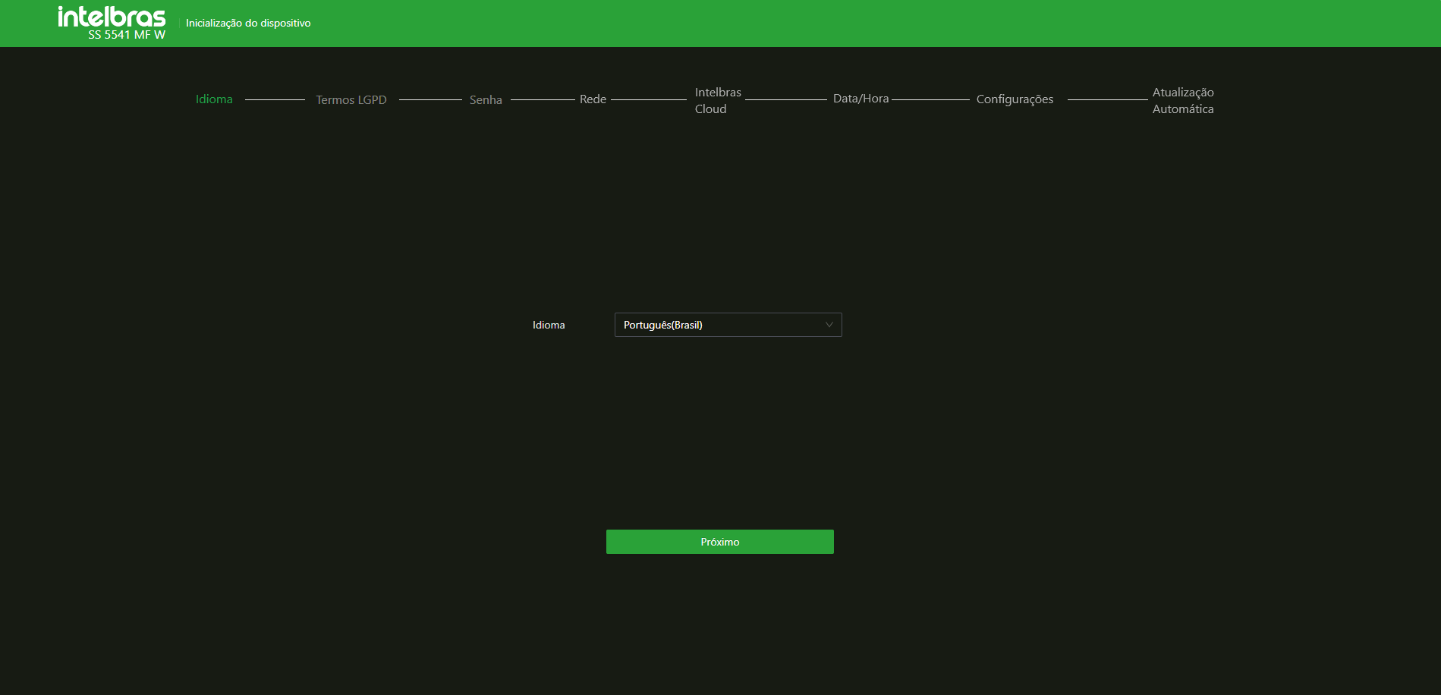Go to the Atualização Automática step
The height and width of the screenshot is (695, 1441).
click(1183, 100)
